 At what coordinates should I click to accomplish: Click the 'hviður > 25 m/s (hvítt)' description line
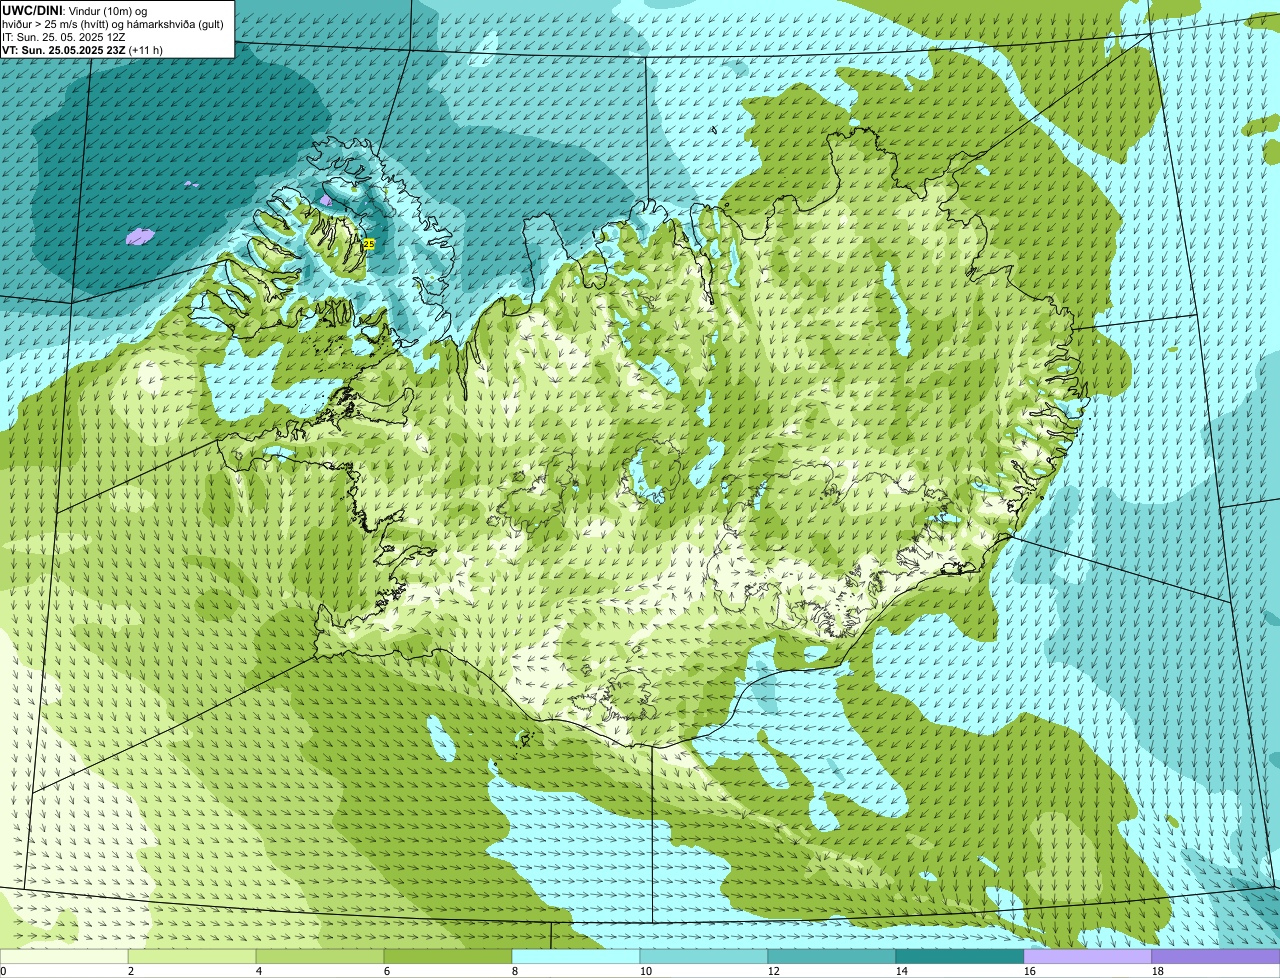click(x=113, y=24)
